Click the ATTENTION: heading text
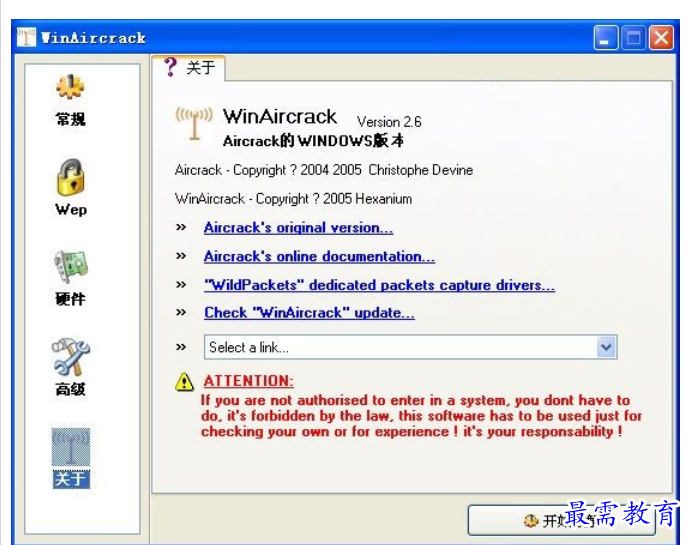Screen dimensions: 686x545 coord(248,381)
